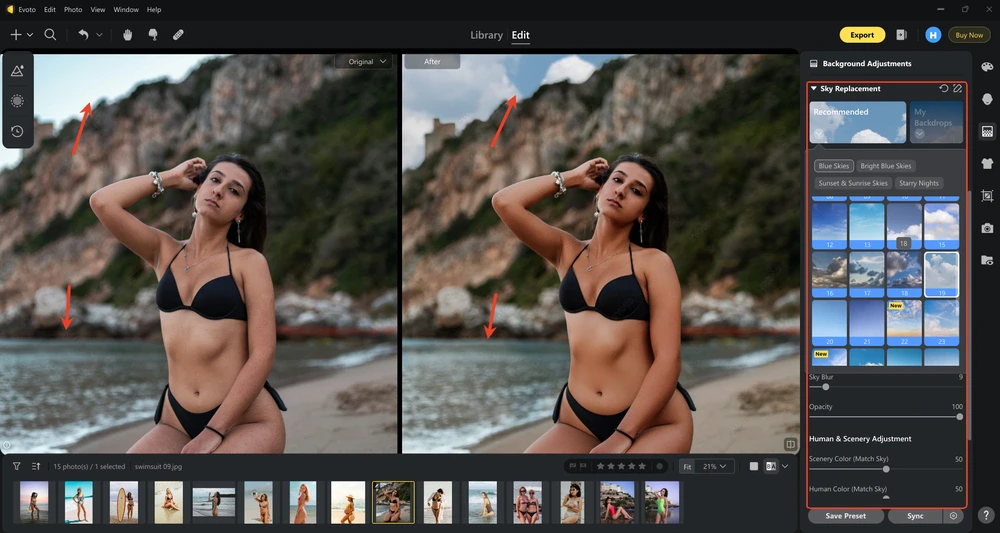The height and width of the screenshot is (533, 1000).
Task: Choose sky thumbnail number 17
Action: point(867,274)
